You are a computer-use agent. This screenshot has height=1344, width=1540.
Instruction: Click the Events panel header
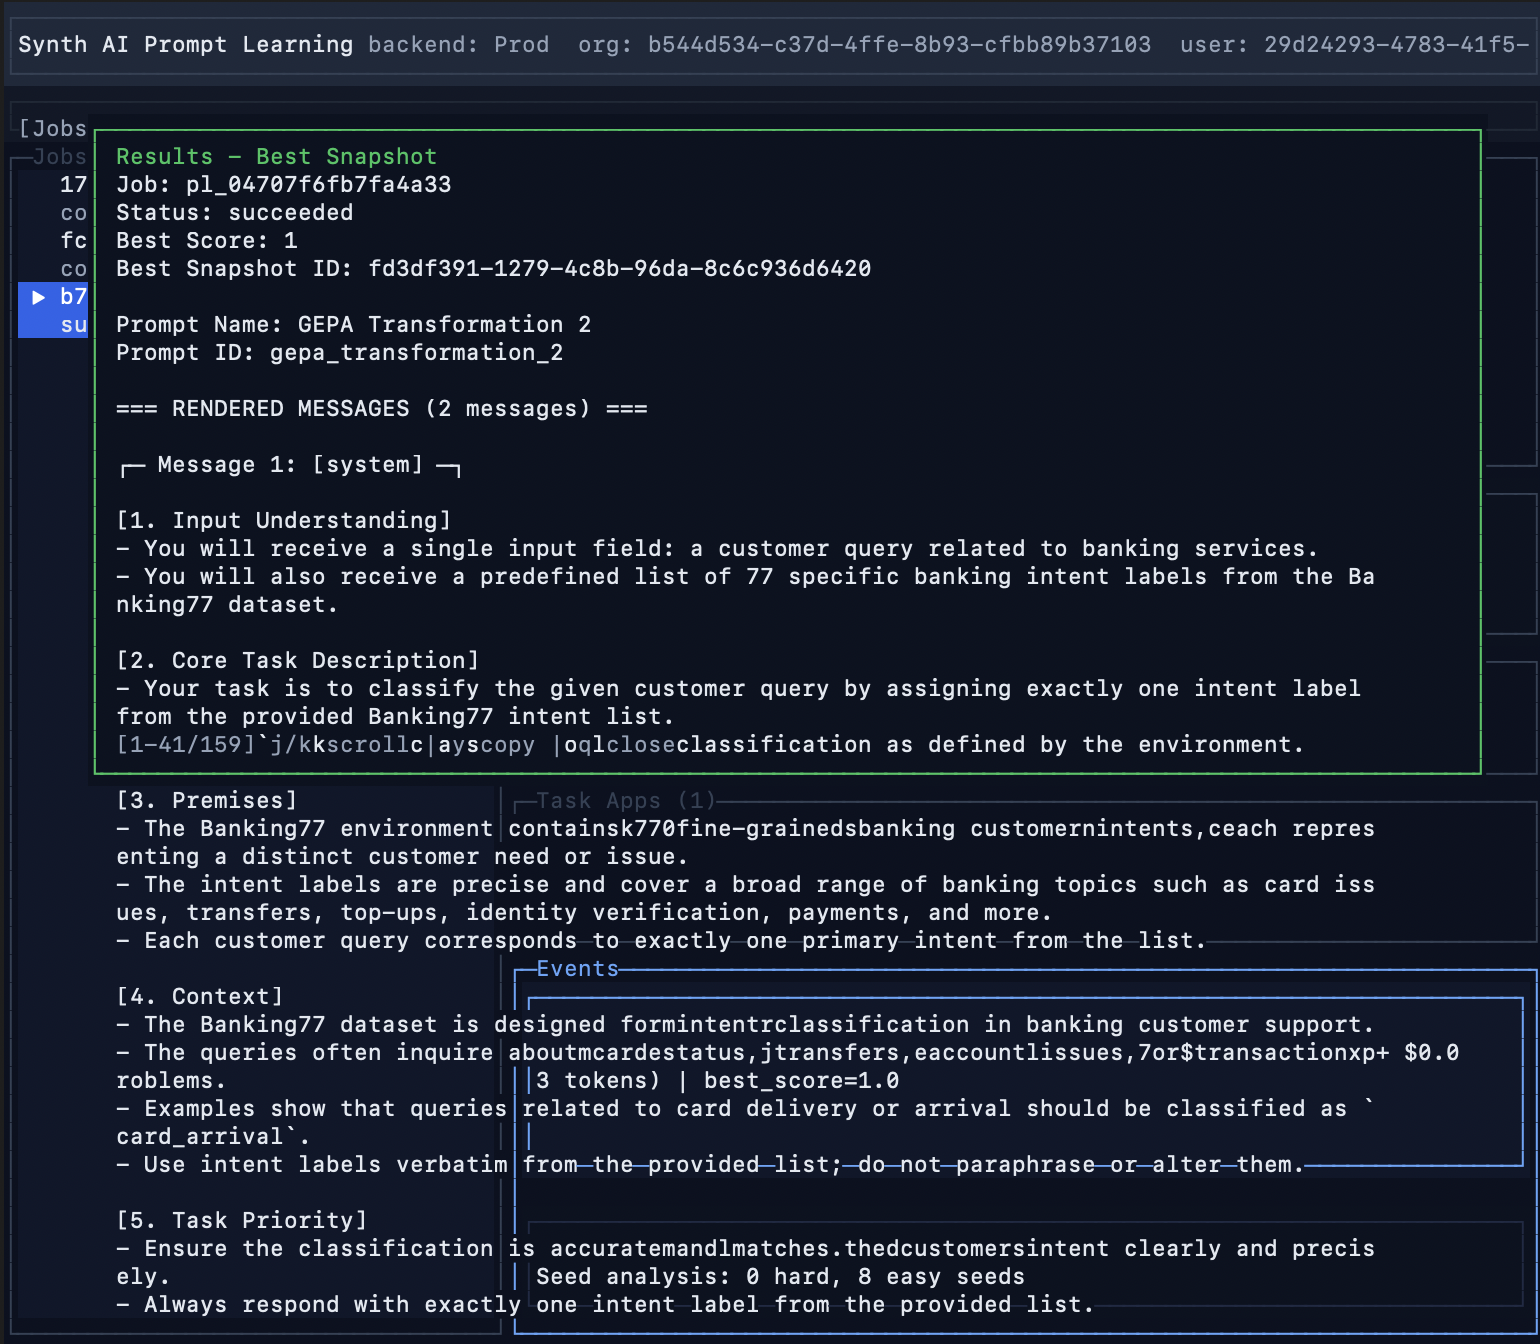tap(576, 968)
